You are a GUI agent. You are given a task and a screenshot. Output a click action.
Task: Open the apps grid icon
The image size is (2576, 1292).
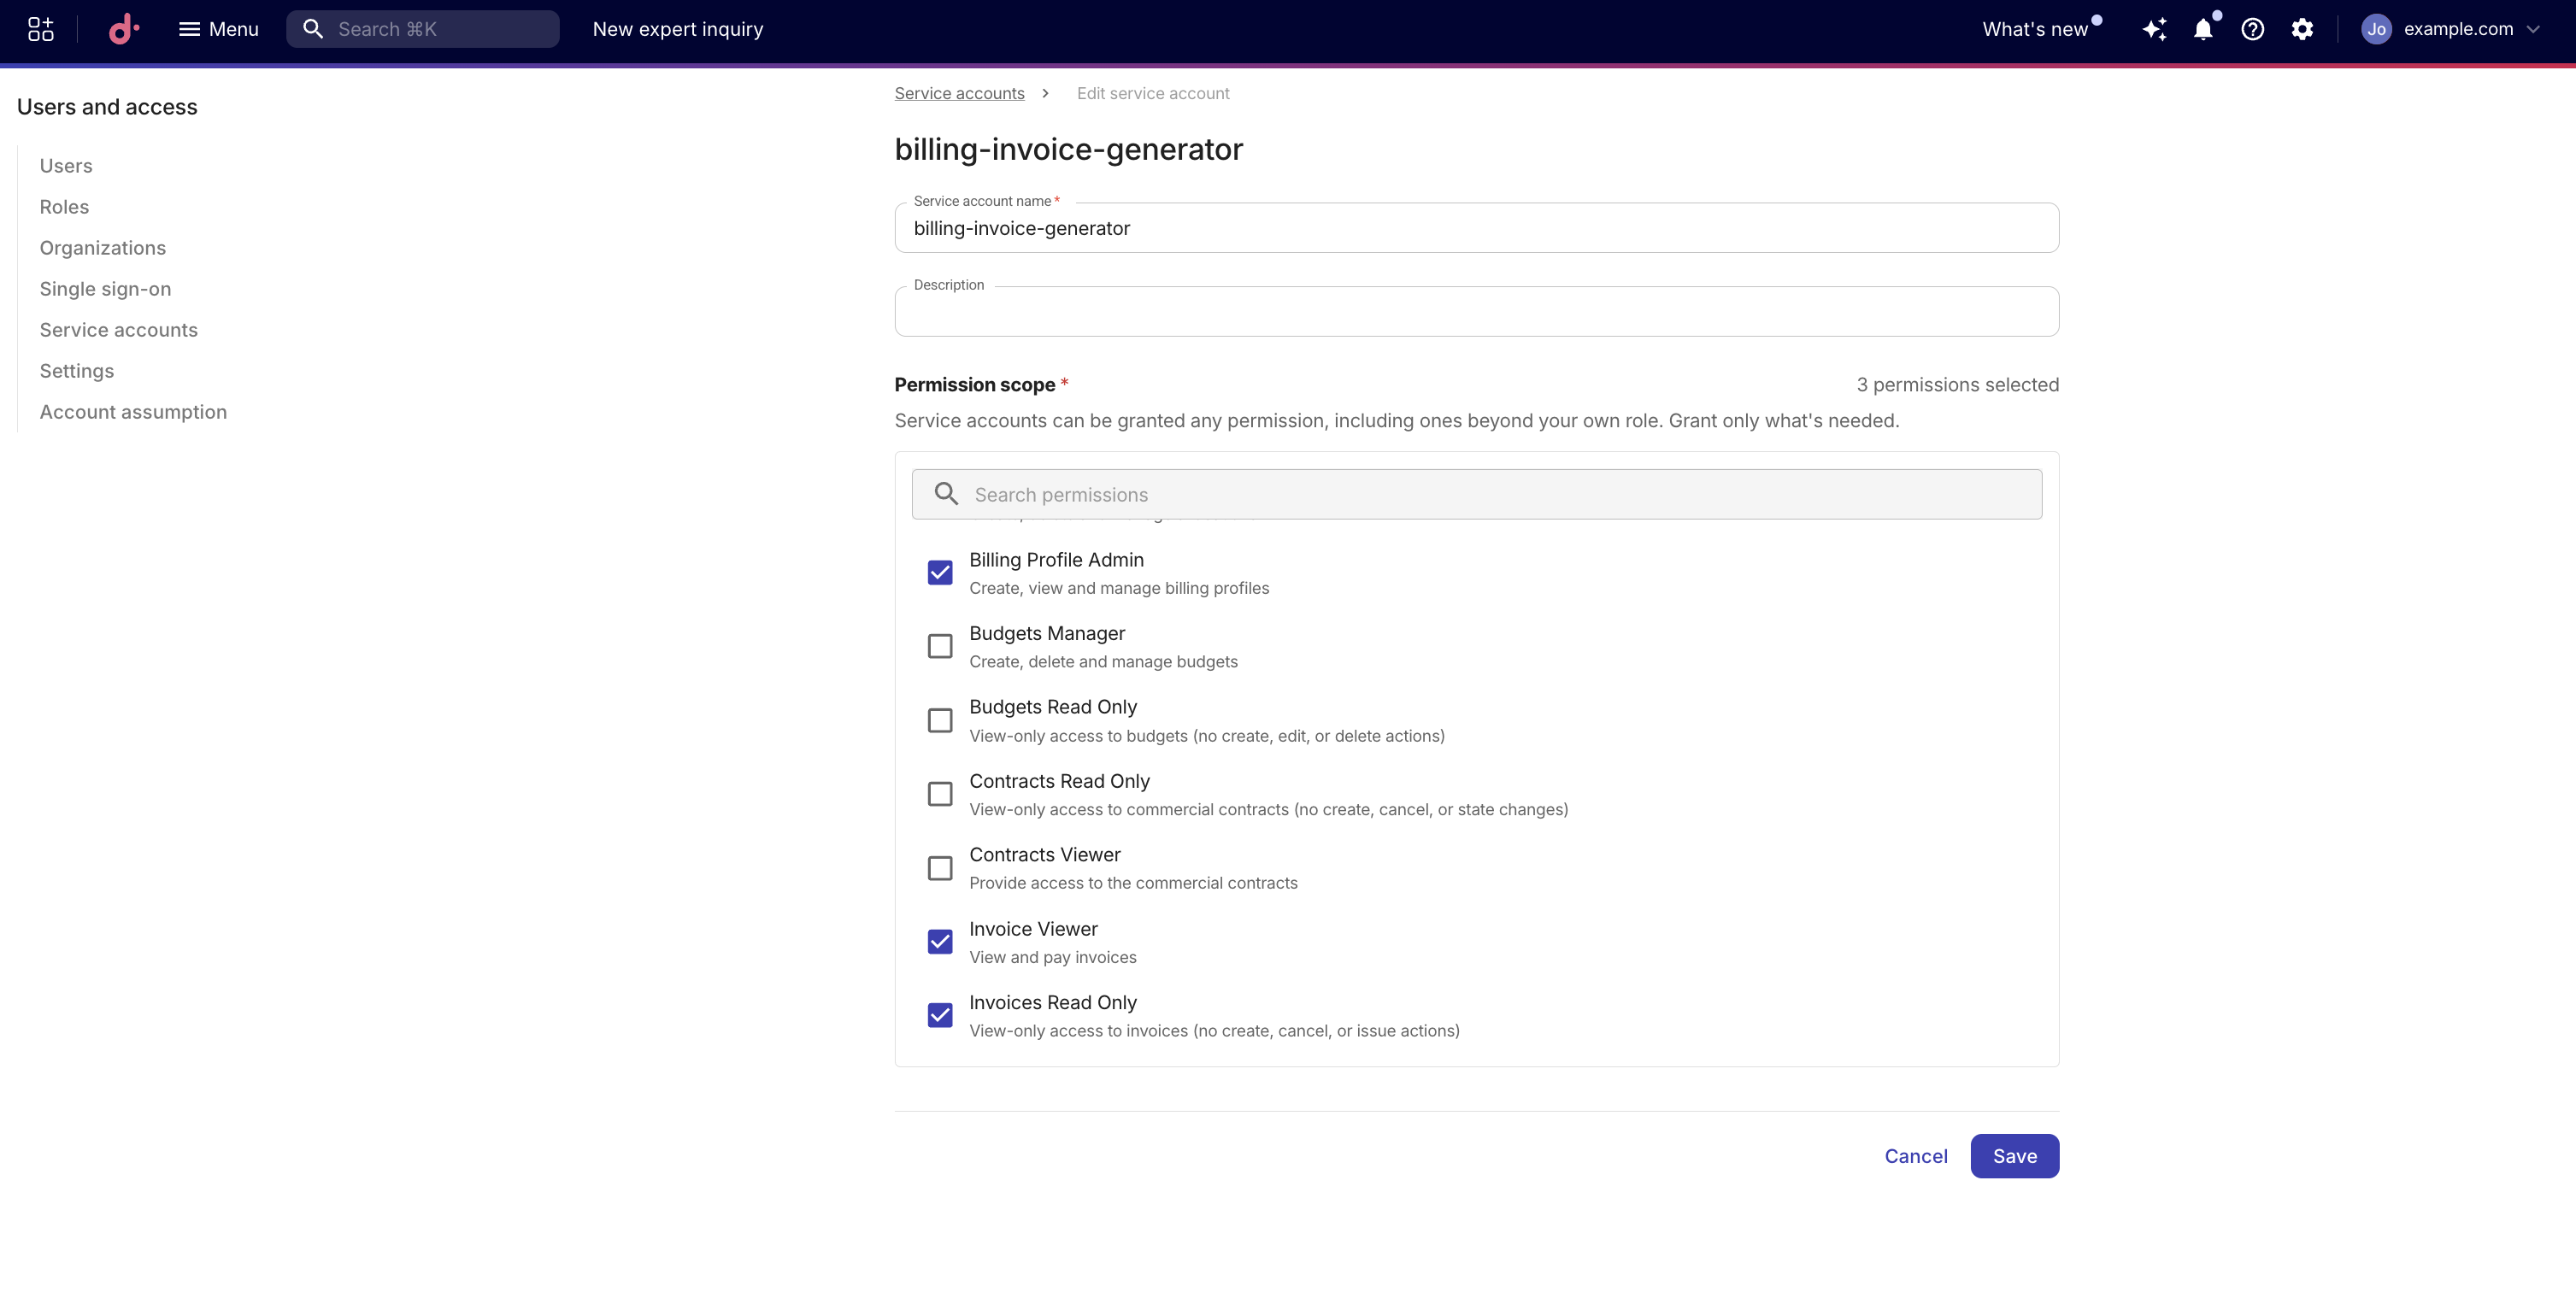coord(40,29)
